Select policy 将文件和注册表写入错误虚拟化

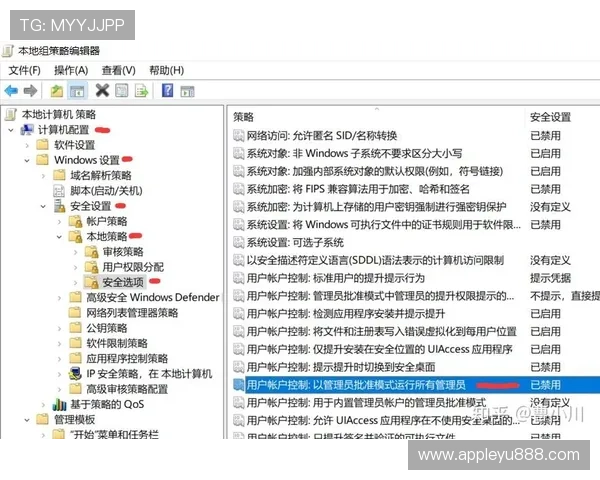click(382, 331)
